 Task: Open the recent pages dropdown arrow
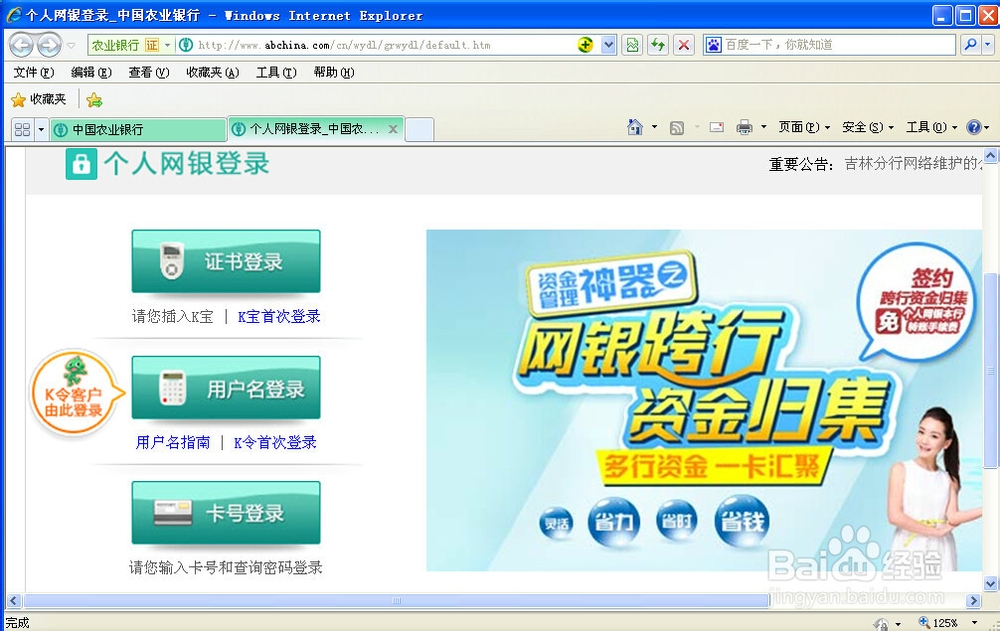[x=71, y=45]
